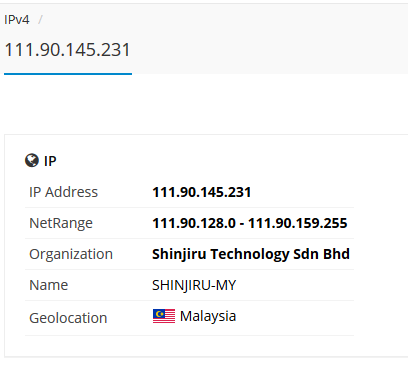Click the IP Address row label
The width and height of the screenshot is (408, 370).
tap(64, 192)
